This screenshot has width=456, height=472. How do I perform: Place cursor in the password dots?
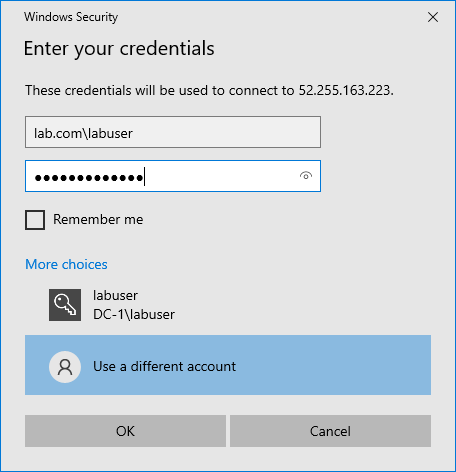pyautogui.click(x=89, y=178)
